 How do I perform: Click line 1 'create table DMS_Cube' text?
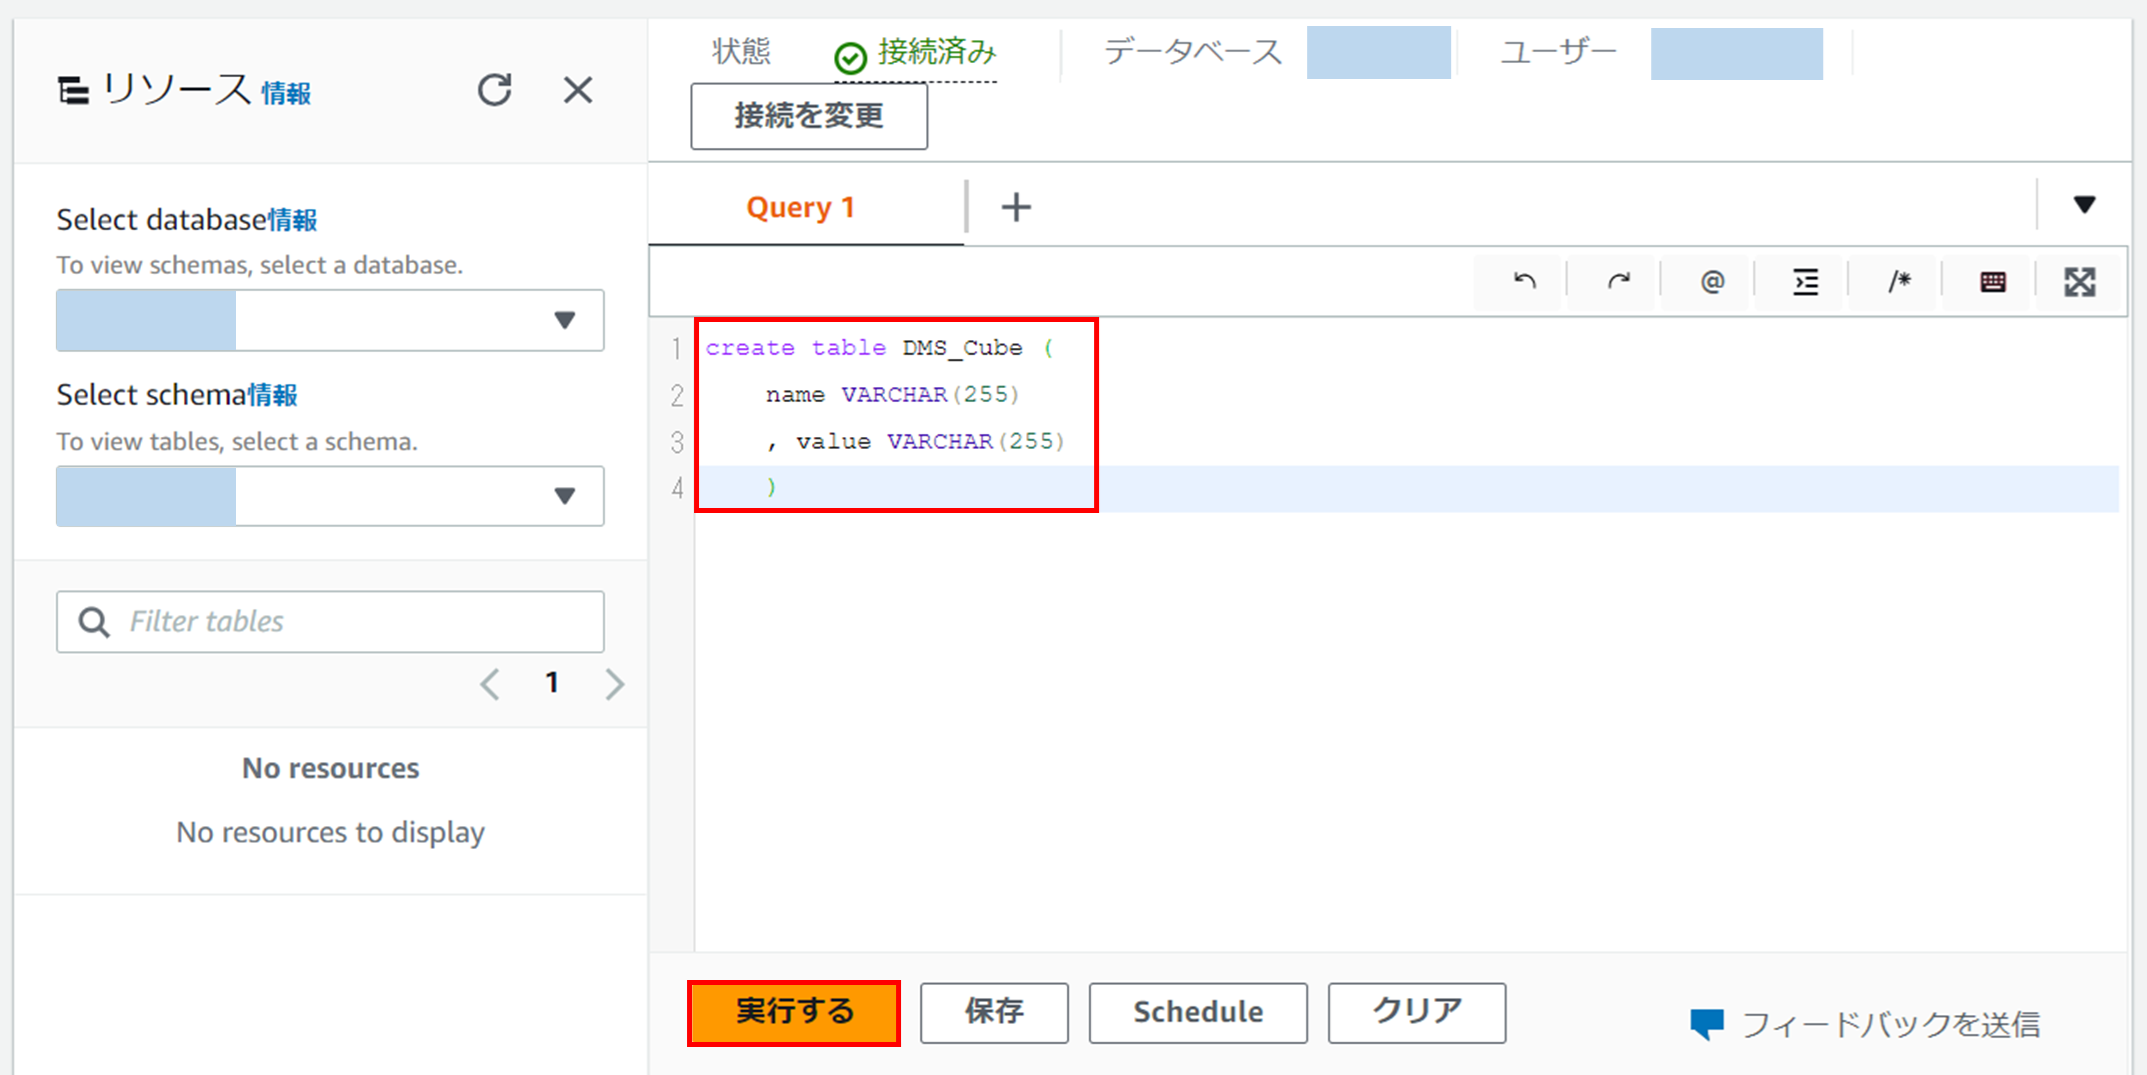(879, 348)
